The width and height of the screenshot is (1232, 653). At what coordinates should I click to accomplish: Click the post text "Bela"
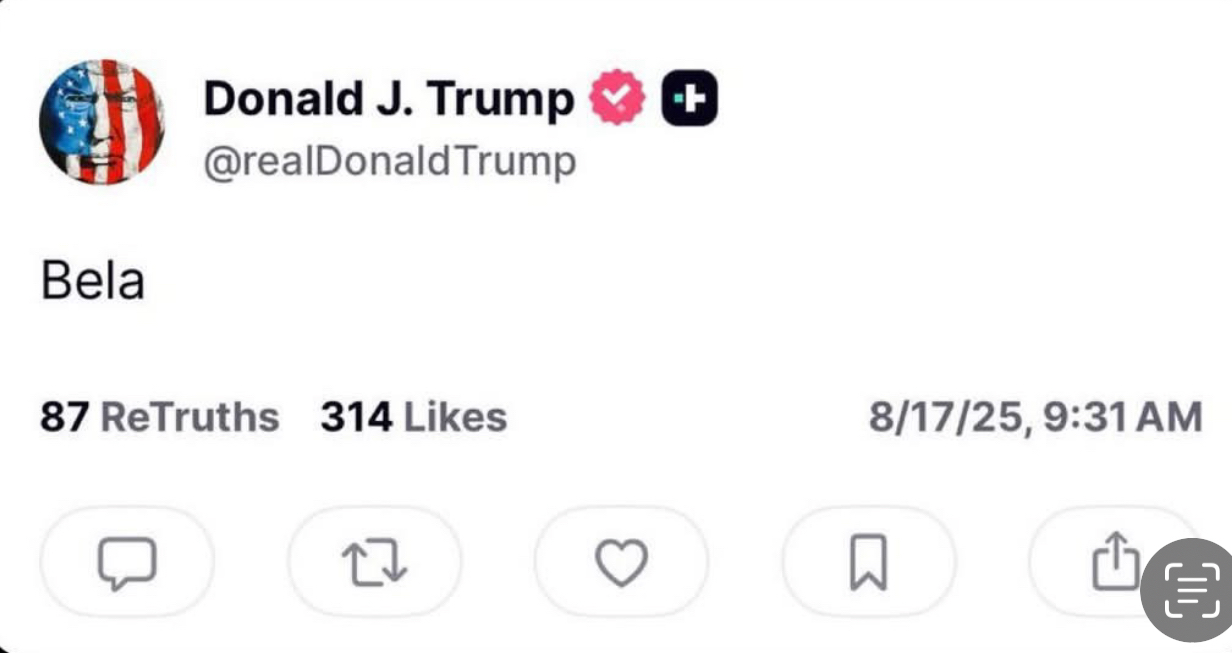pyautogui.click(x=93, y=281)
